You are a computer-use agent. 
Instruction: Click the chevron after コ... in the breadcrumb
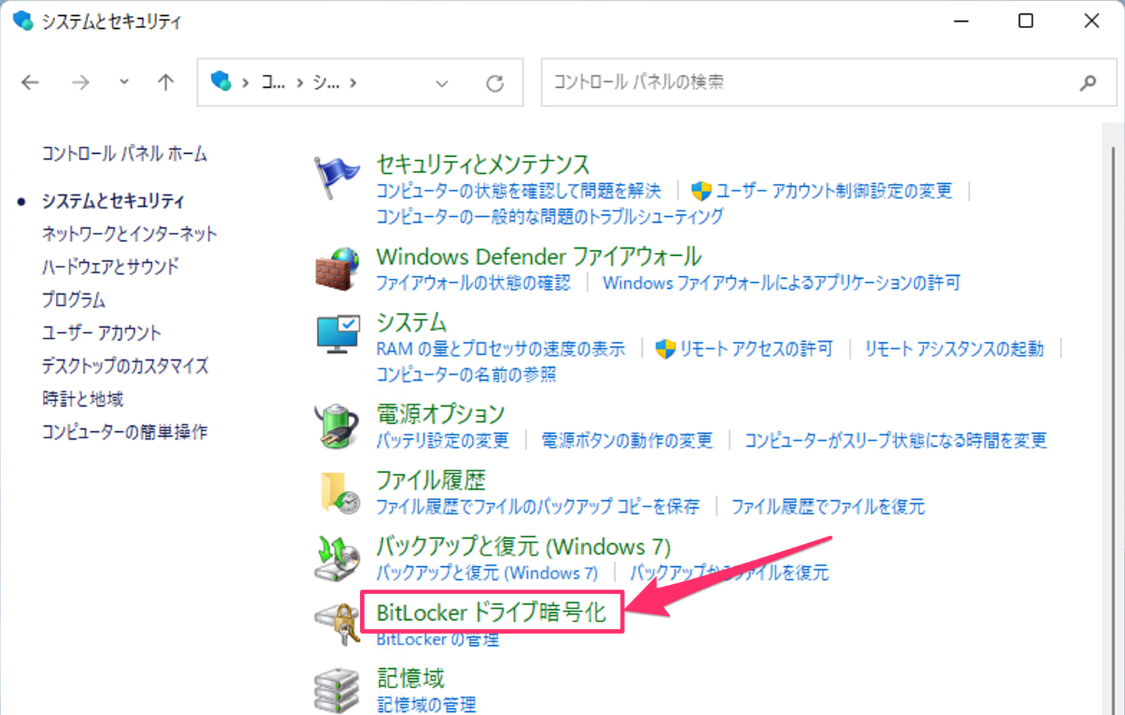[x=300, y=82]
